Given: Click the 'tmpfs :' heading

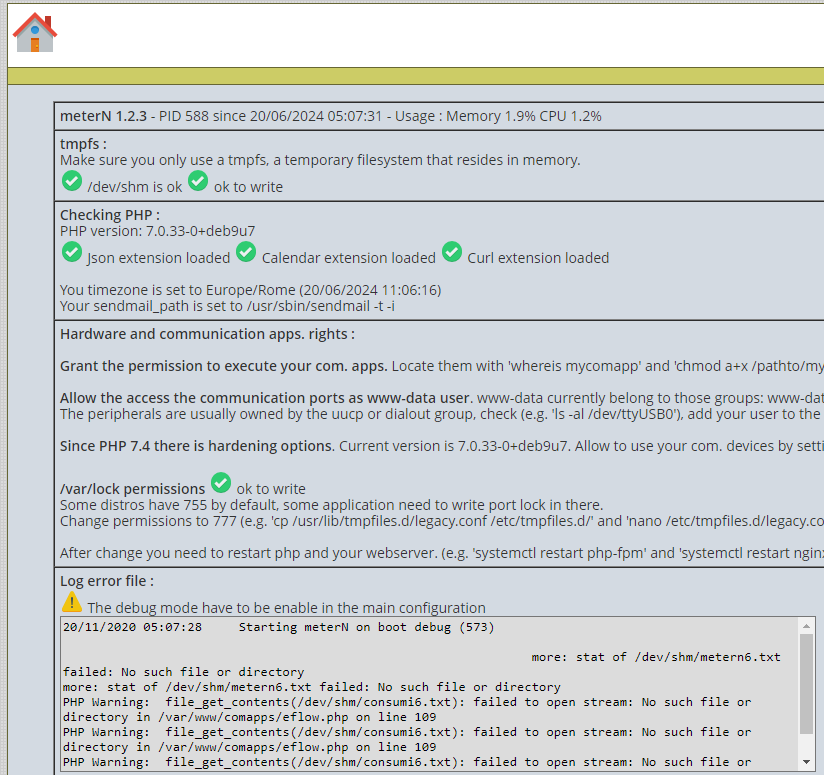Looking at the screenshot, I should pyautogui.click(x=84, y=144).
